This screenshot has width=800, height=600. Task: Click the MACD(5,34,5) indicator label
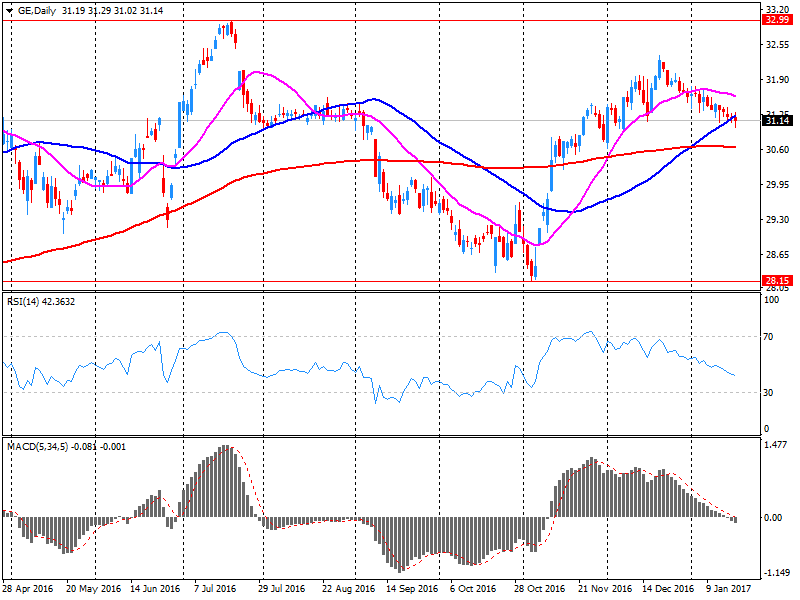tap(66, 446)
